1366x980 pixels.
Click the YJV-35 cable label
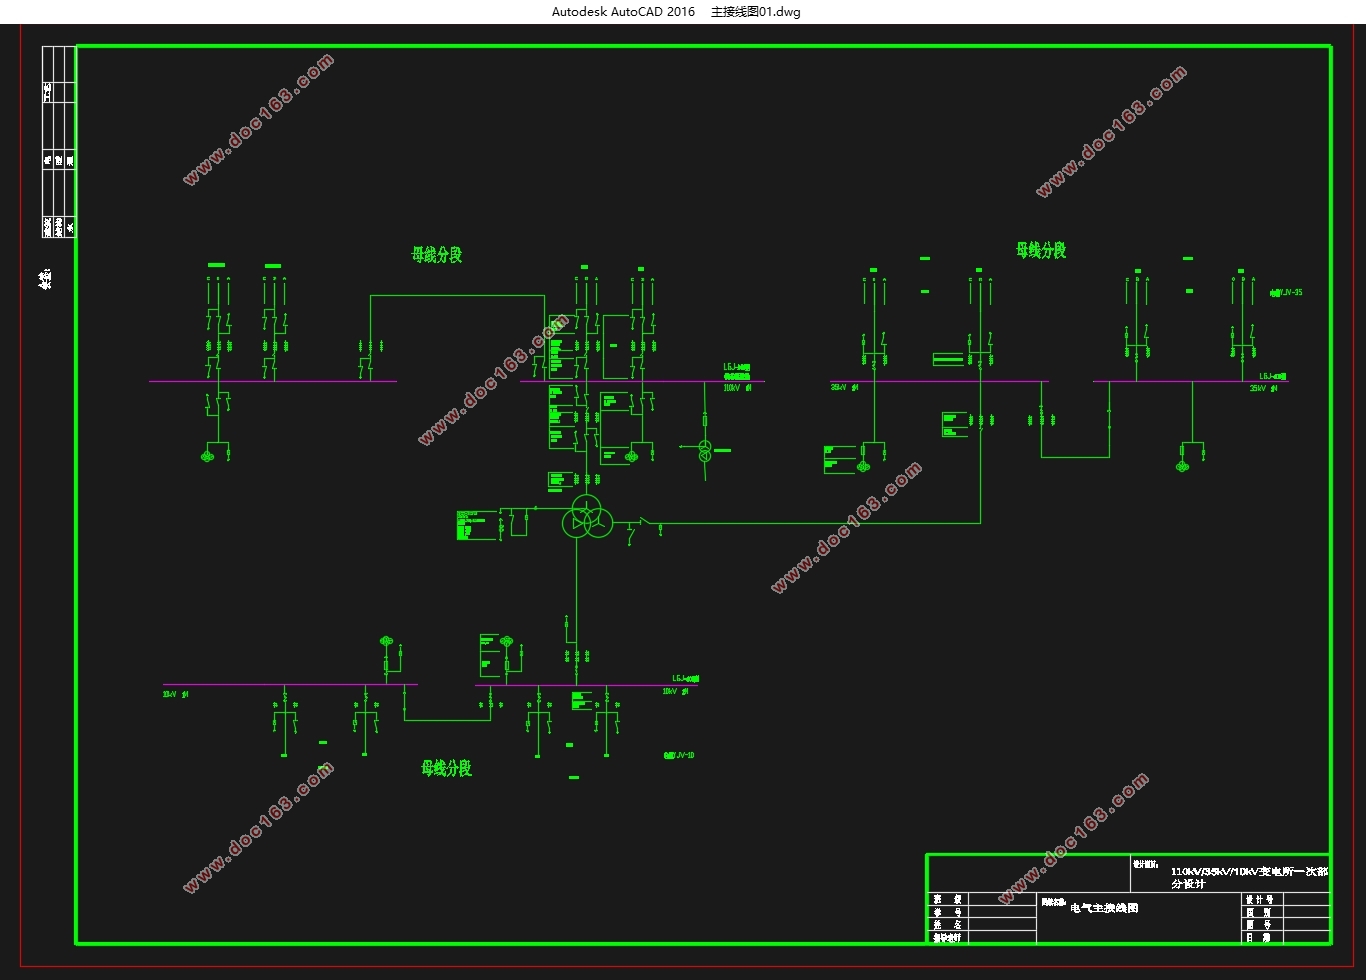[x=1286, y=293]
